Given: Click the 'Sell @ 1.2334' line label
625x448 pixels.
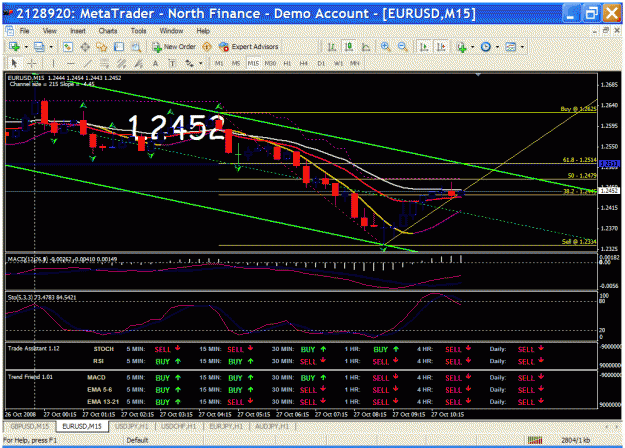Looking at the screenshot, I should click(579, 242).
